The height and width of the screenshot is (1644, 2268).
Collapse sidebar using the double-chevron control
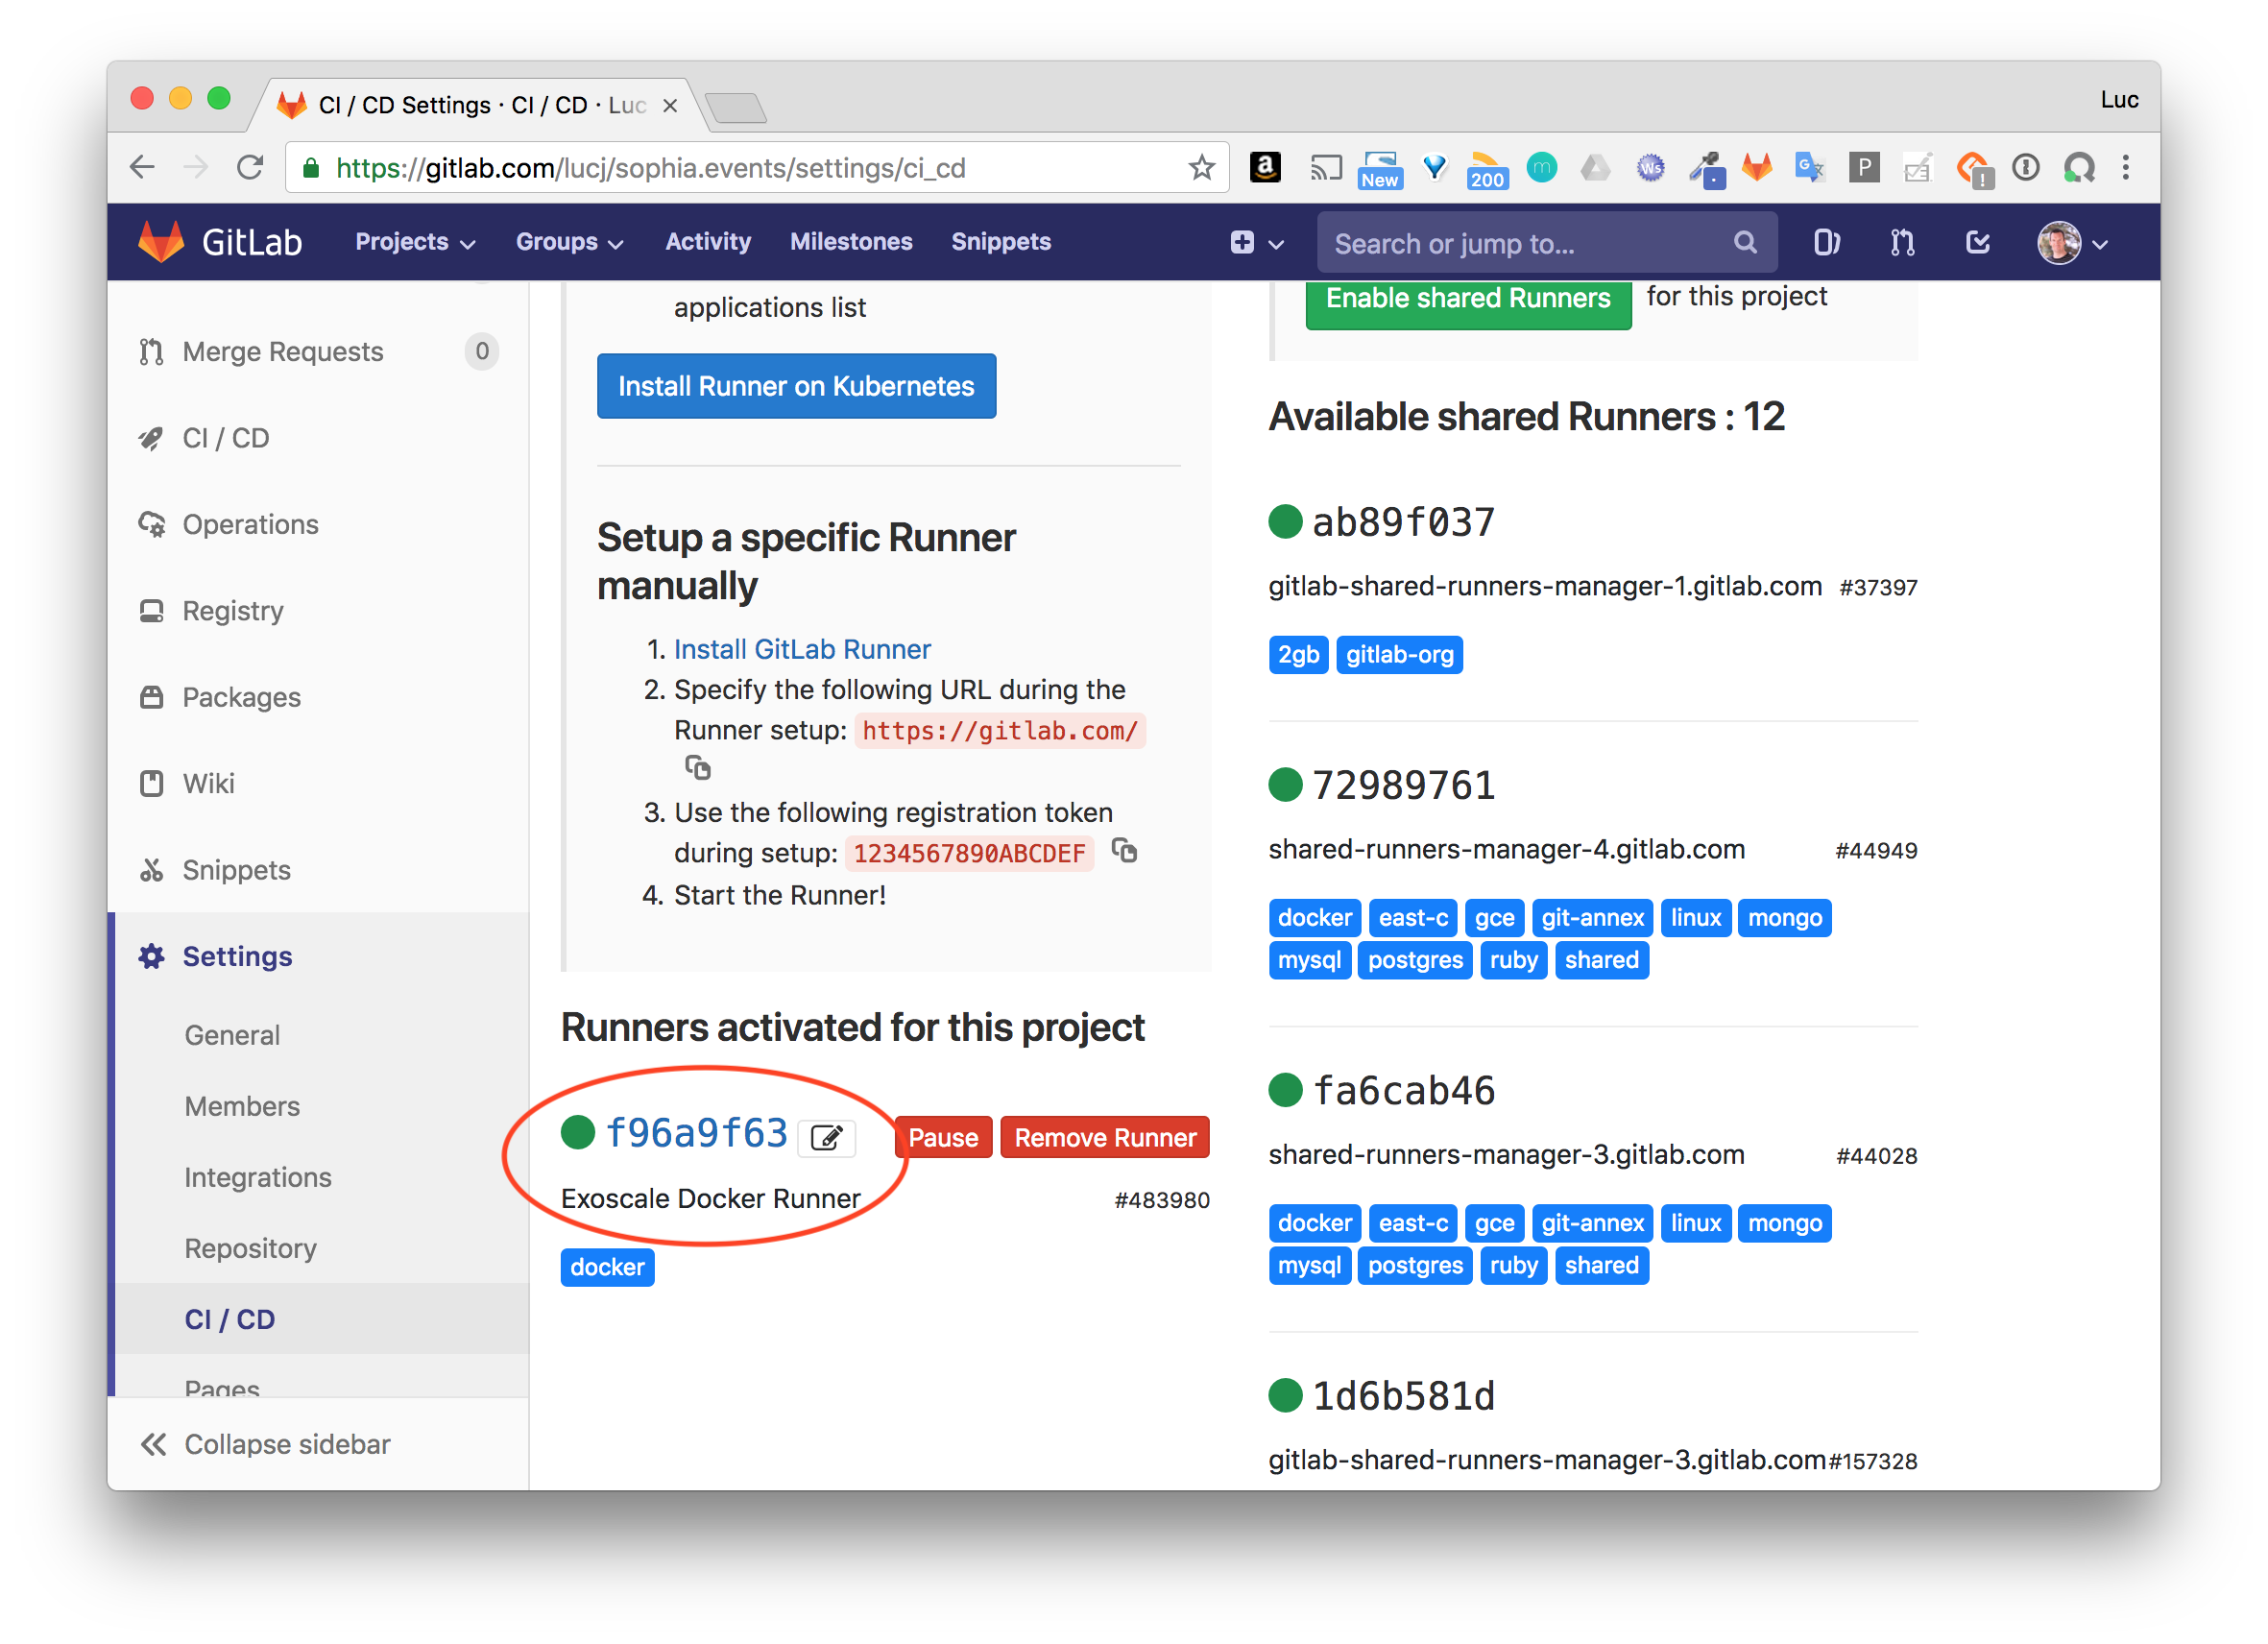154,1443
